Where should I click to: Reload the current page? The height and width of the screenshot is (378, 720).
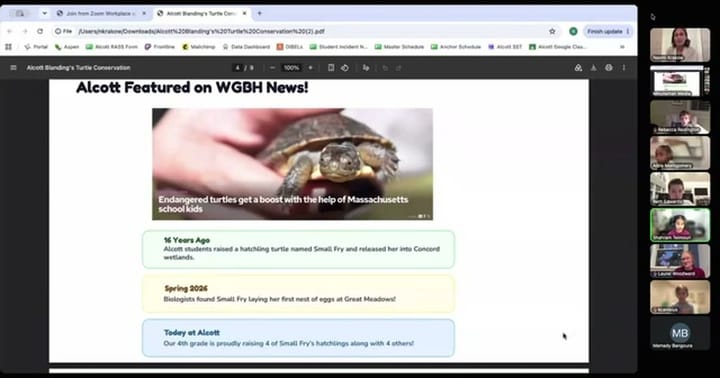pos(40,31)
